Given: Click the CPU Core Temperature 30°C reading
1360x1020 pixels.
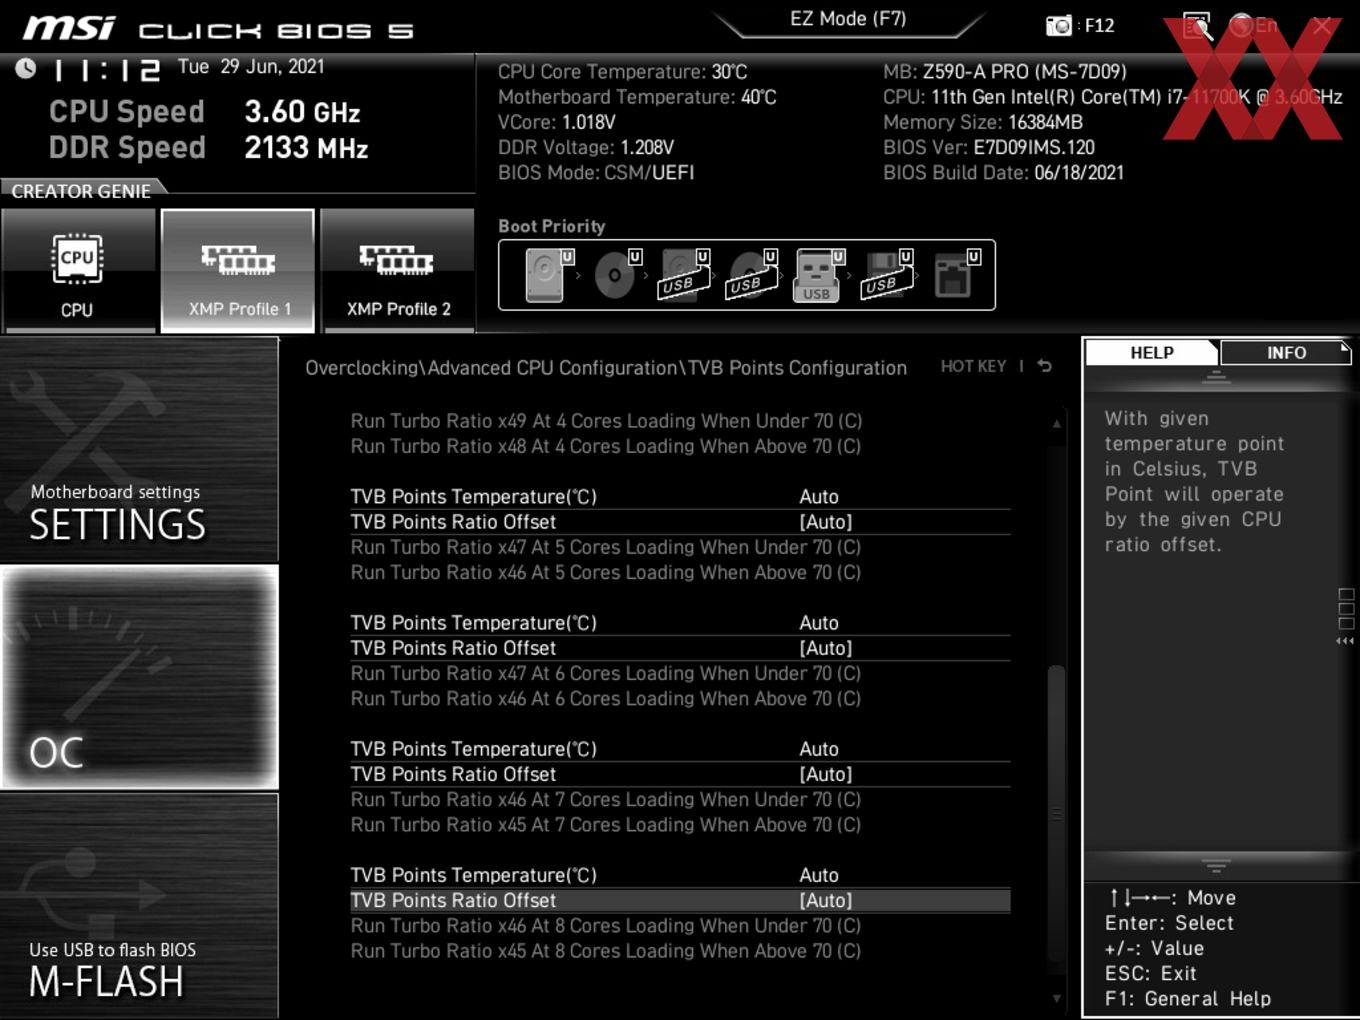Looking at the screenshot, I should pyautogui.click(x=623, y=72).
